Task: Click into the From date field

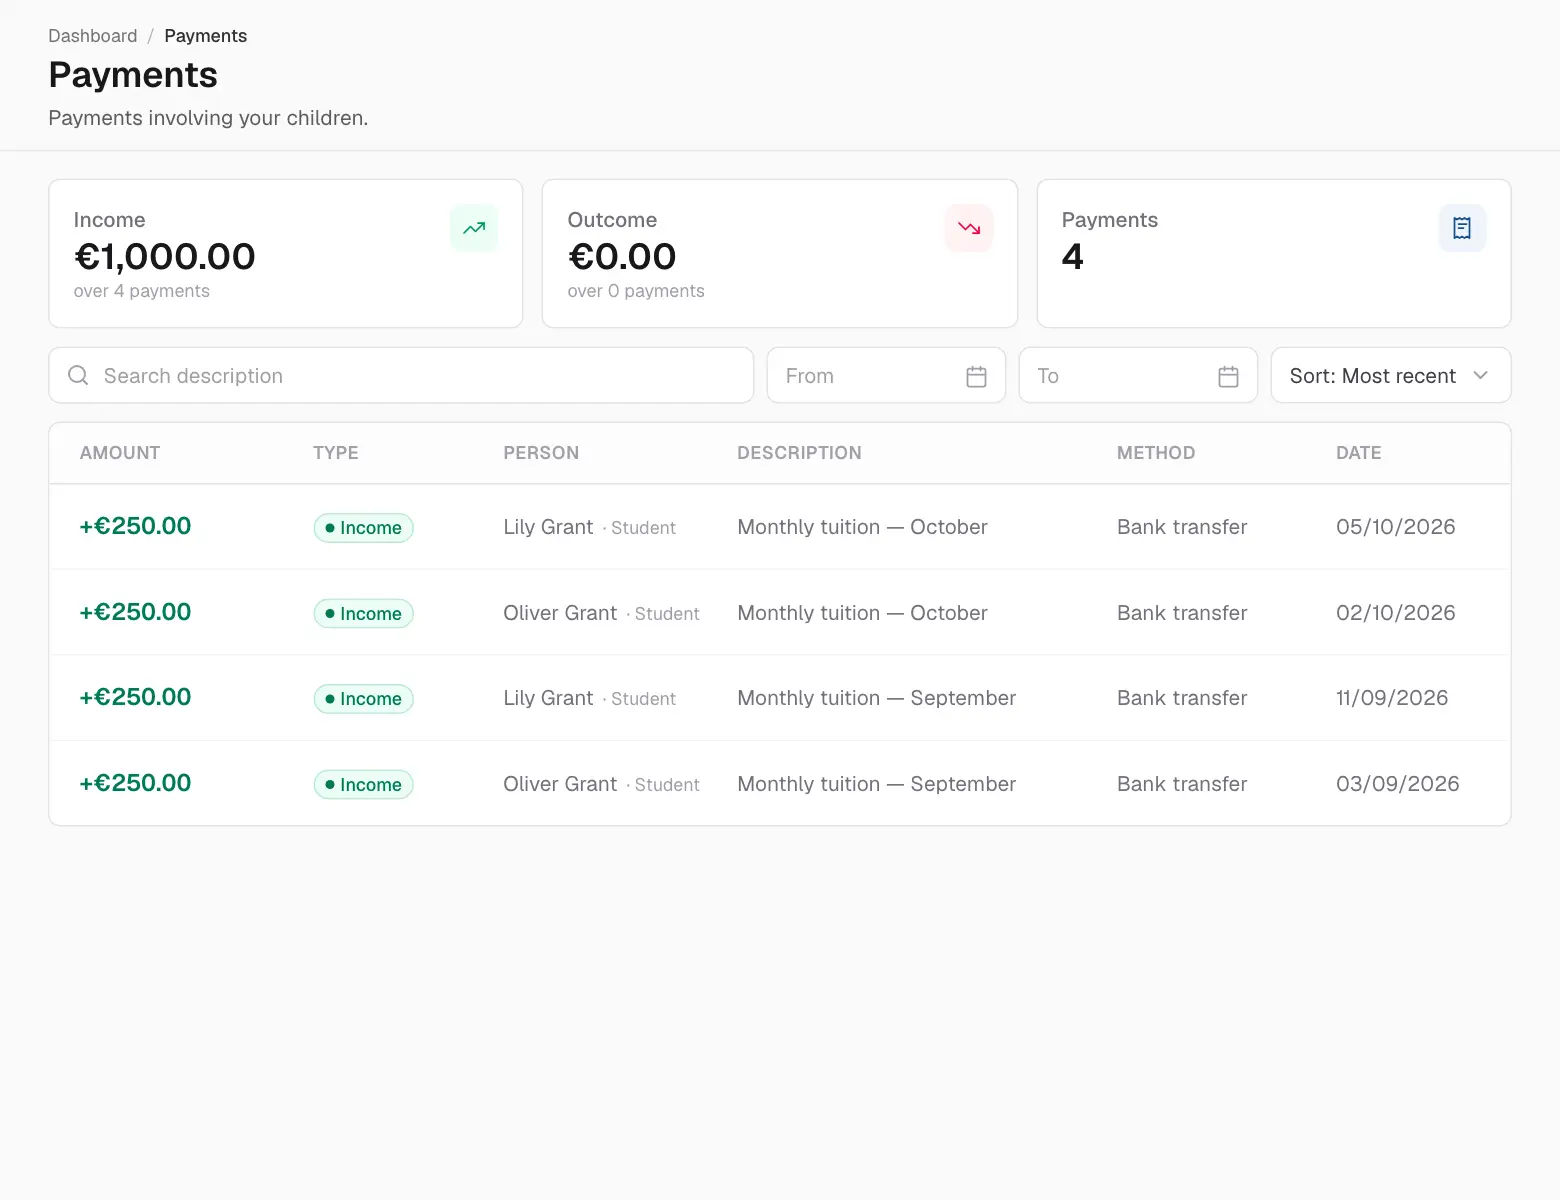Action: (x=886, y=375)
